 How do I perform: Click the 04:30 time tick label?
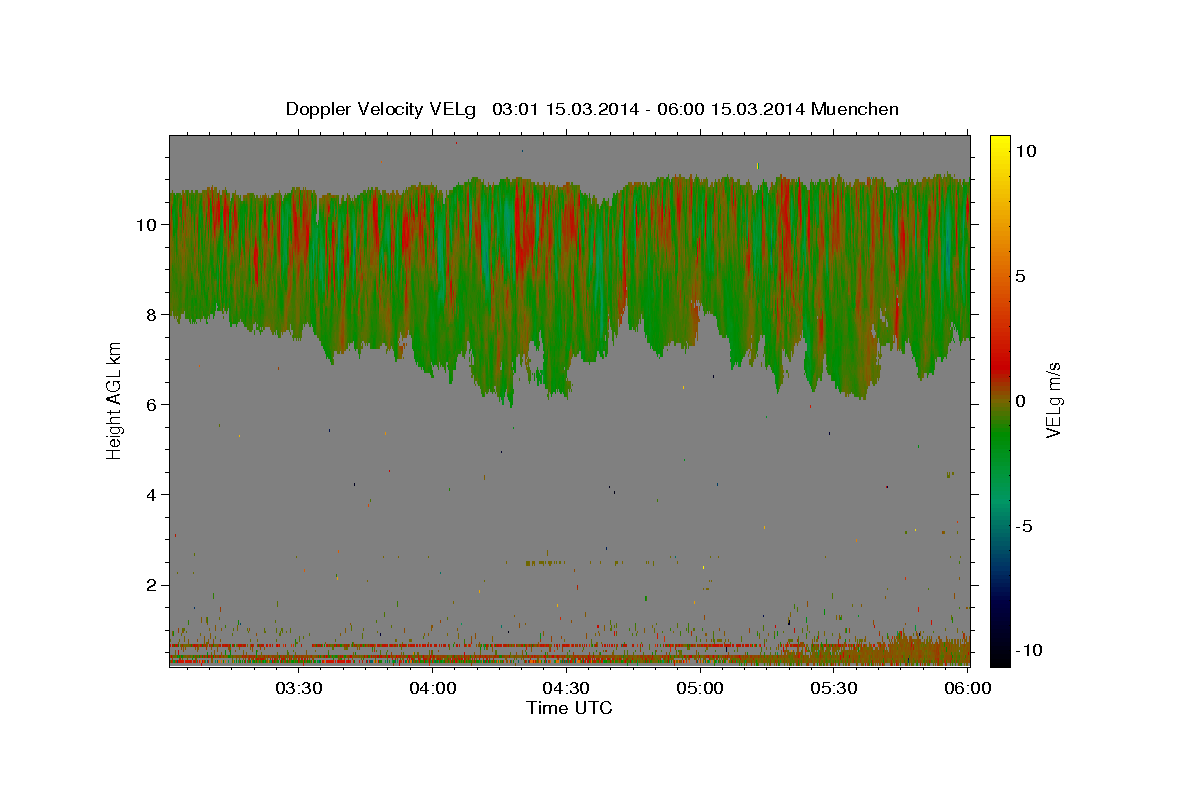[566, 688]
